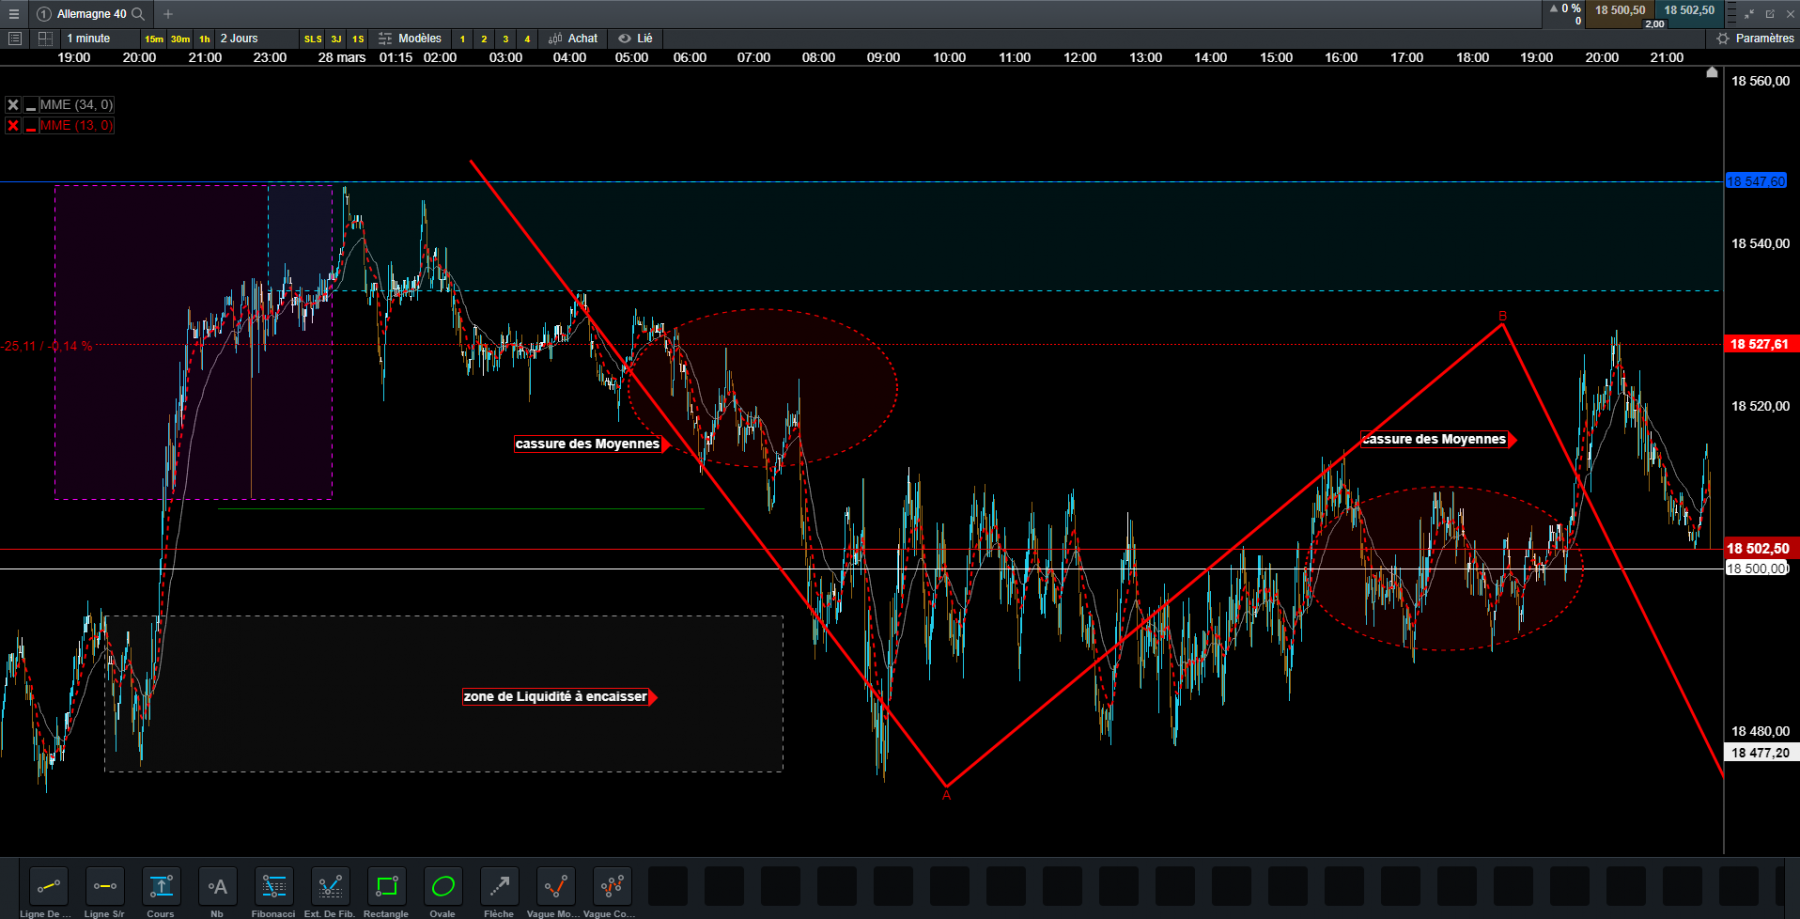This screenshot has height=919, width=1800.
Task: Load template number 4
Action: [527, 39]
